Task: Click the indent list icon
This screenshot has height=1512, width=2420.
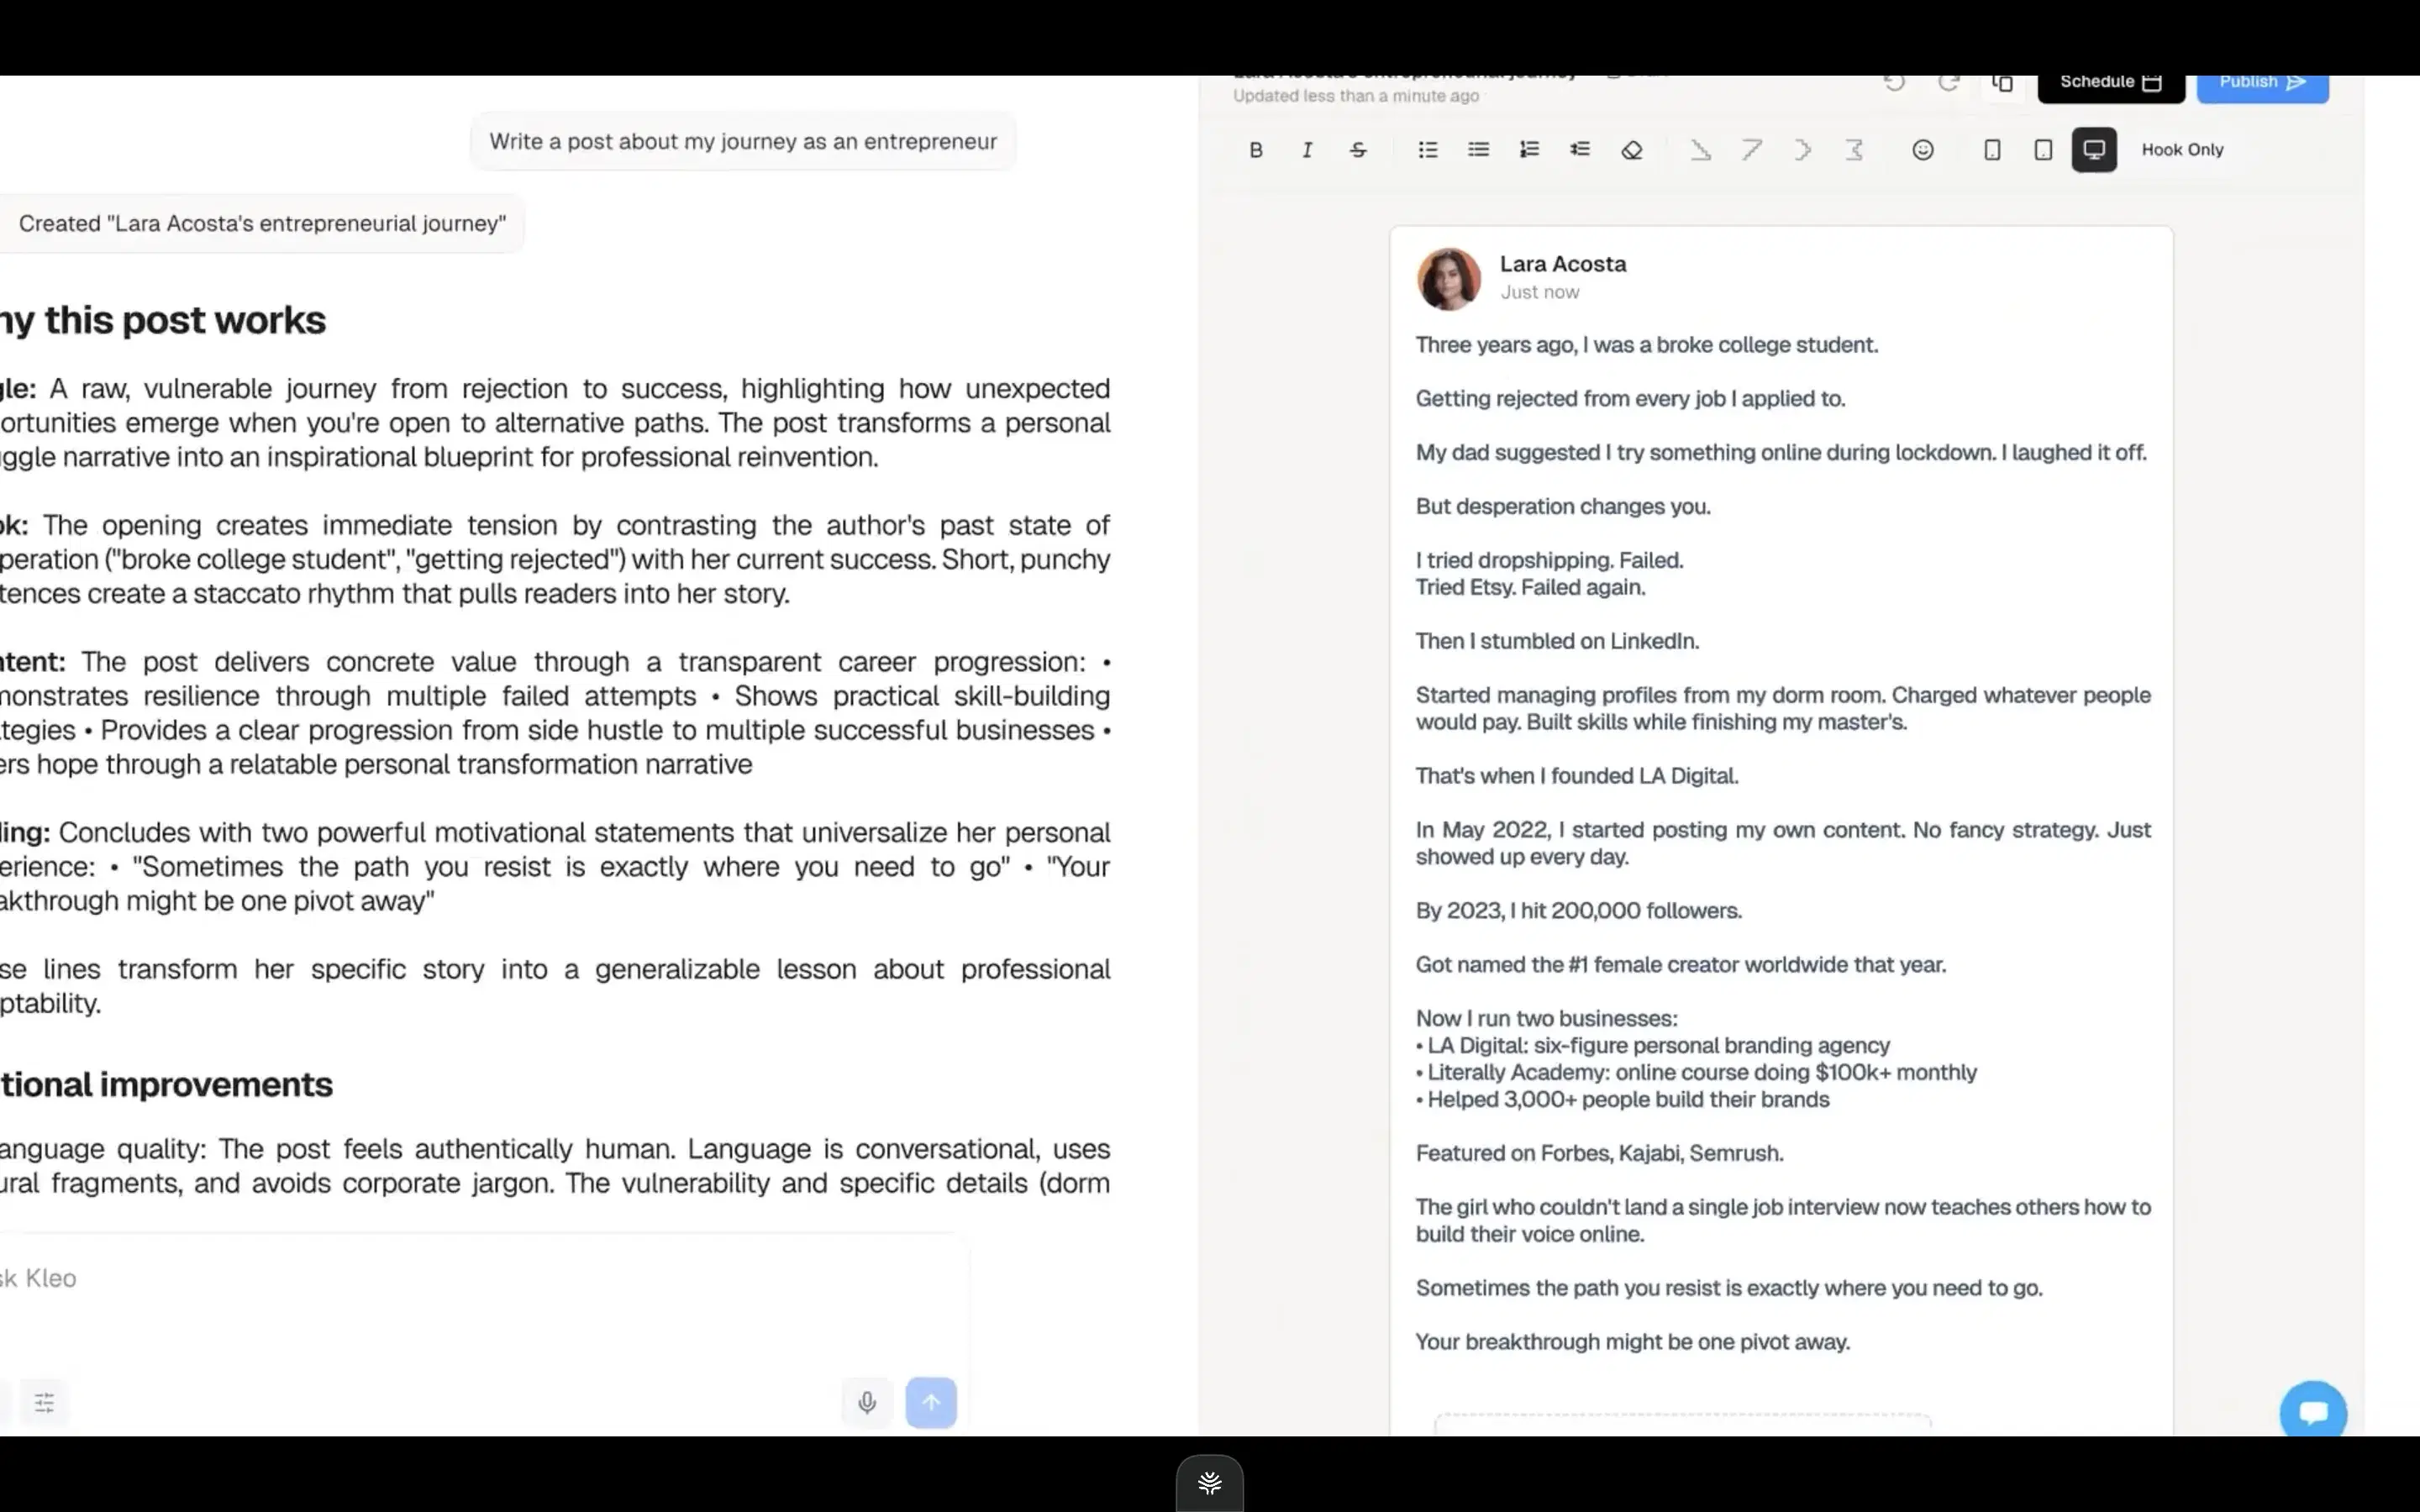Action: [1580, 150]
